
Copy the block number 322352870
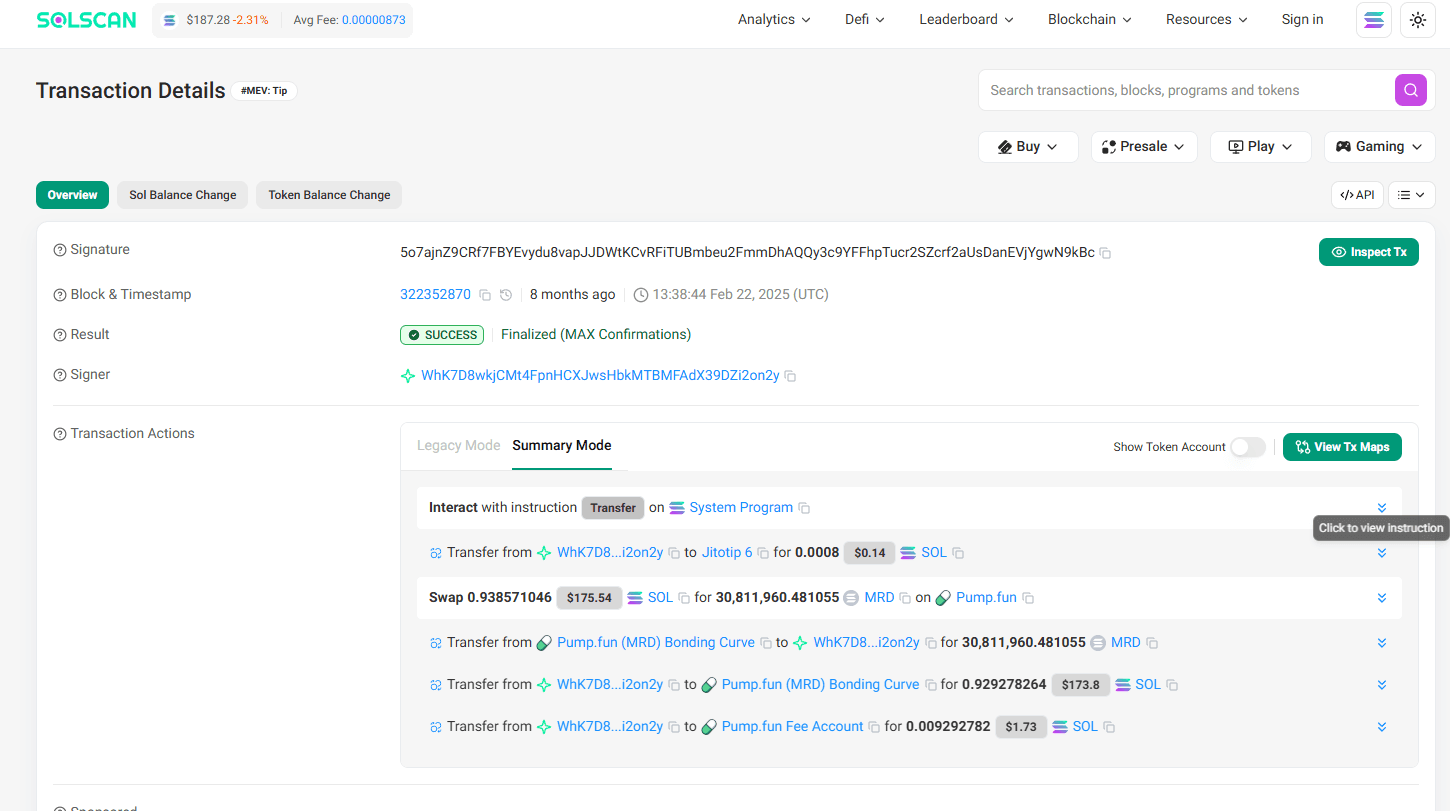485,294
